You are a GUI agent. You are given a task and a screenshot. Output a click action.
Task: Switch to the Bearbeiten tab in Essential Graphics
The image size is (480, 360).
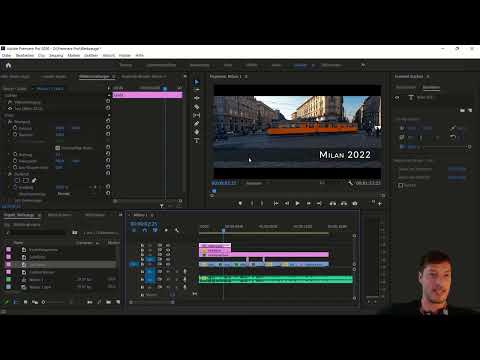pyautogui.click(x=431, y=87)
